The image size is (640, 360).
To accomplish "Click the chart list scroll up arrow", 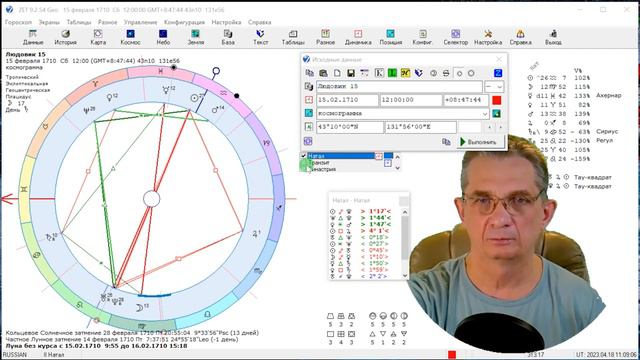I will (397, 157).
